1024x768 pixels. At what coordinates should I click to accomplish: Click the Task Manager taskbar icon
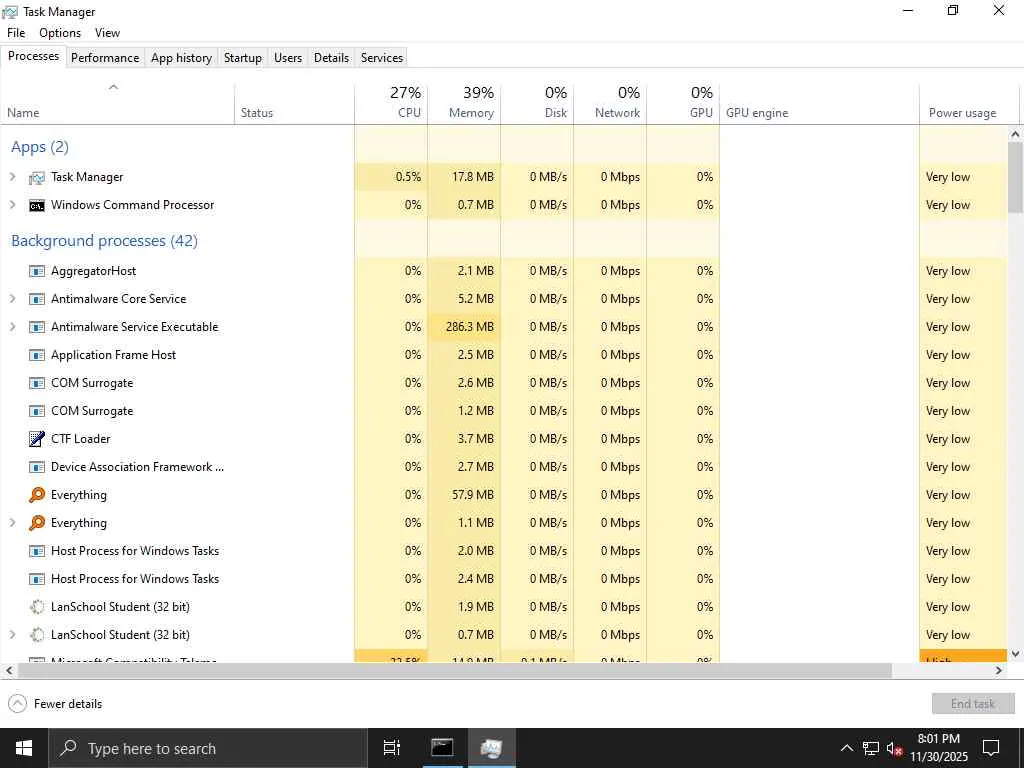(491, 748)
